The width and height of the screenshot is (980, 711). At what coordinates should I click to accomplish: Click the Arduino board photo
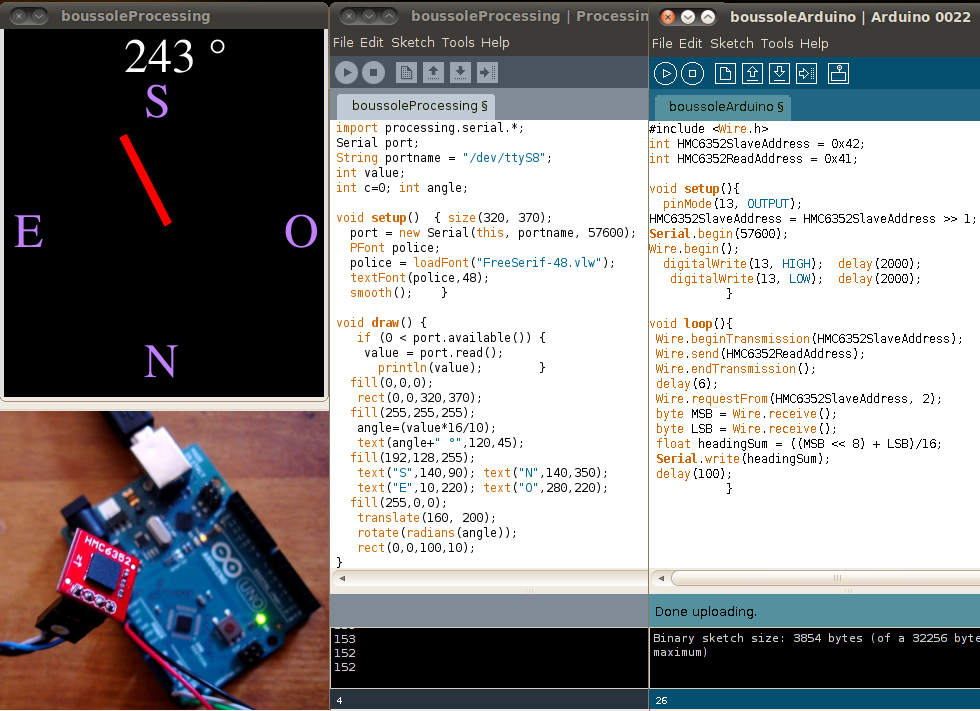tap(164, 560)
